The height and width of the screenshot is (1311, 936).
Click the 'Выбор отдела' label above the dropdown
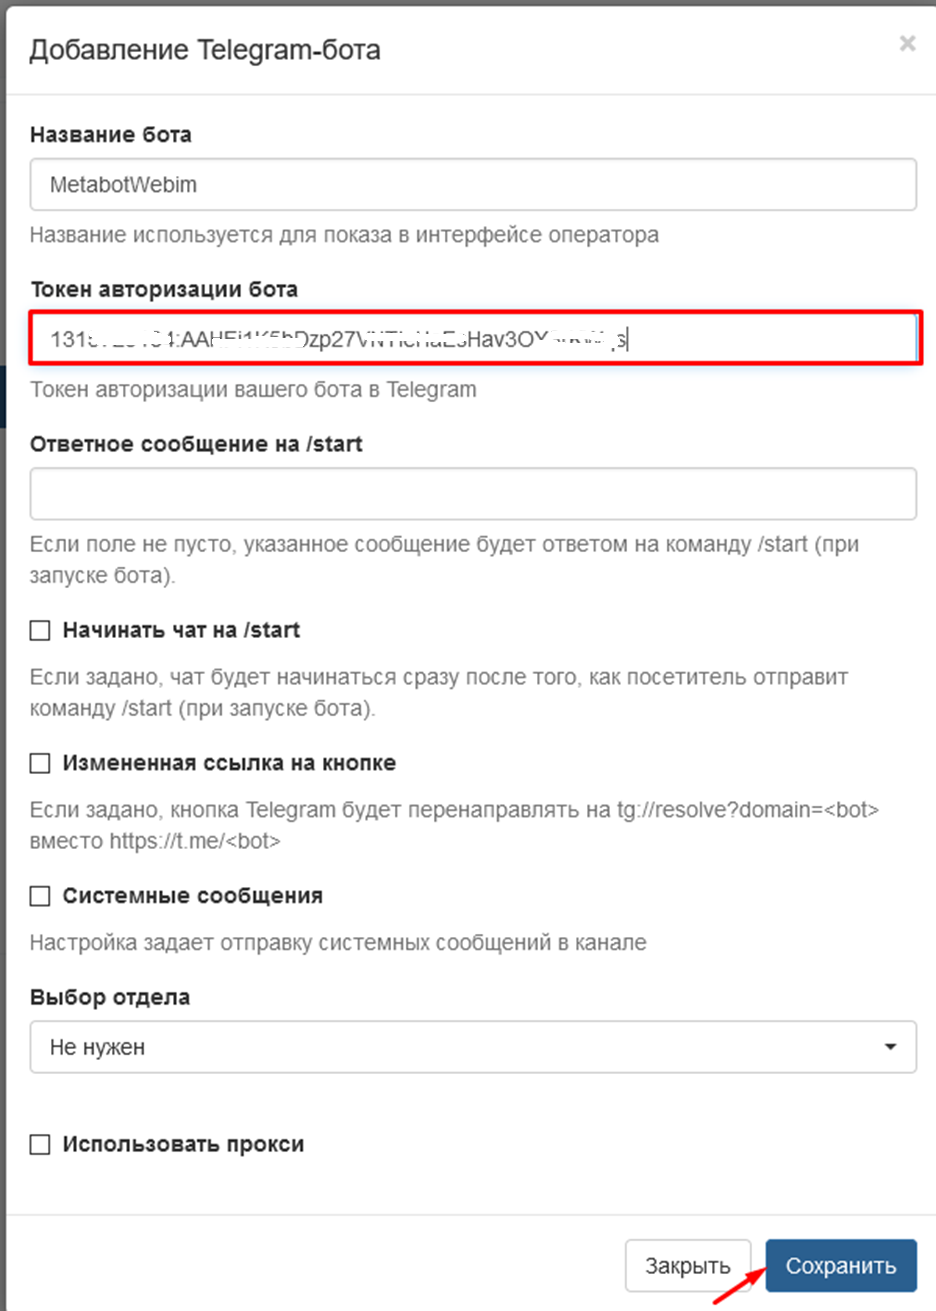point(110,997)
